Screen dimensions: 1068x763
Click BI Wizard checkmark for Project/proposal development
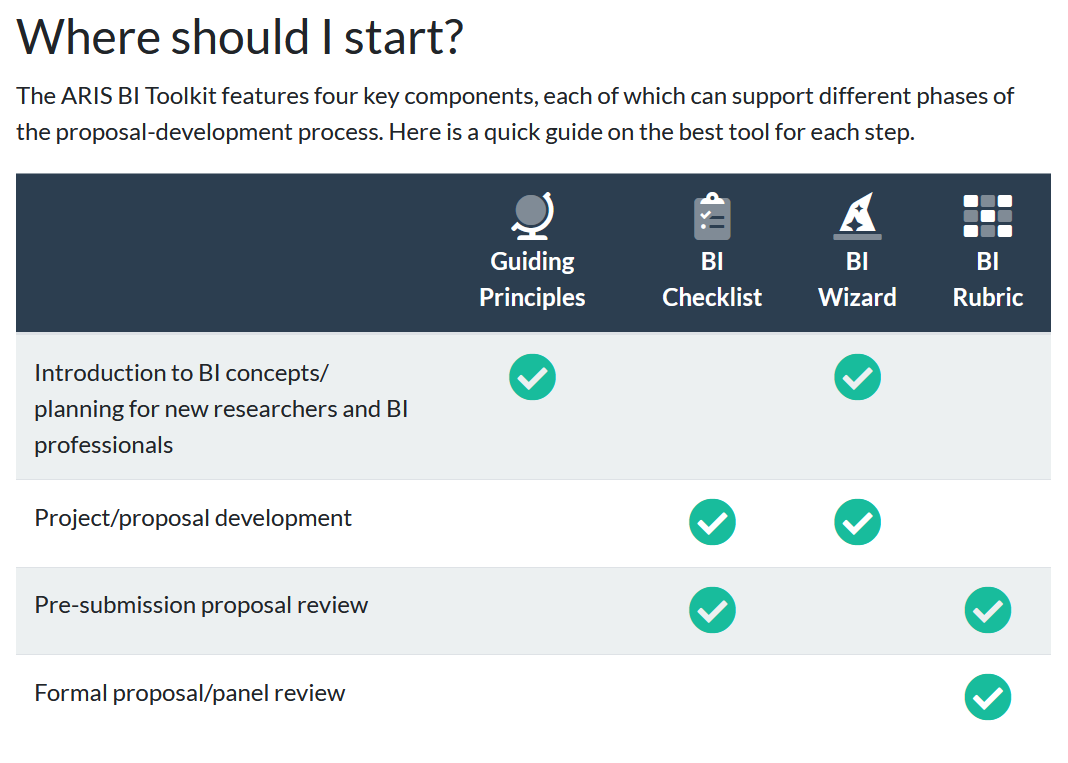click(857, 522)
